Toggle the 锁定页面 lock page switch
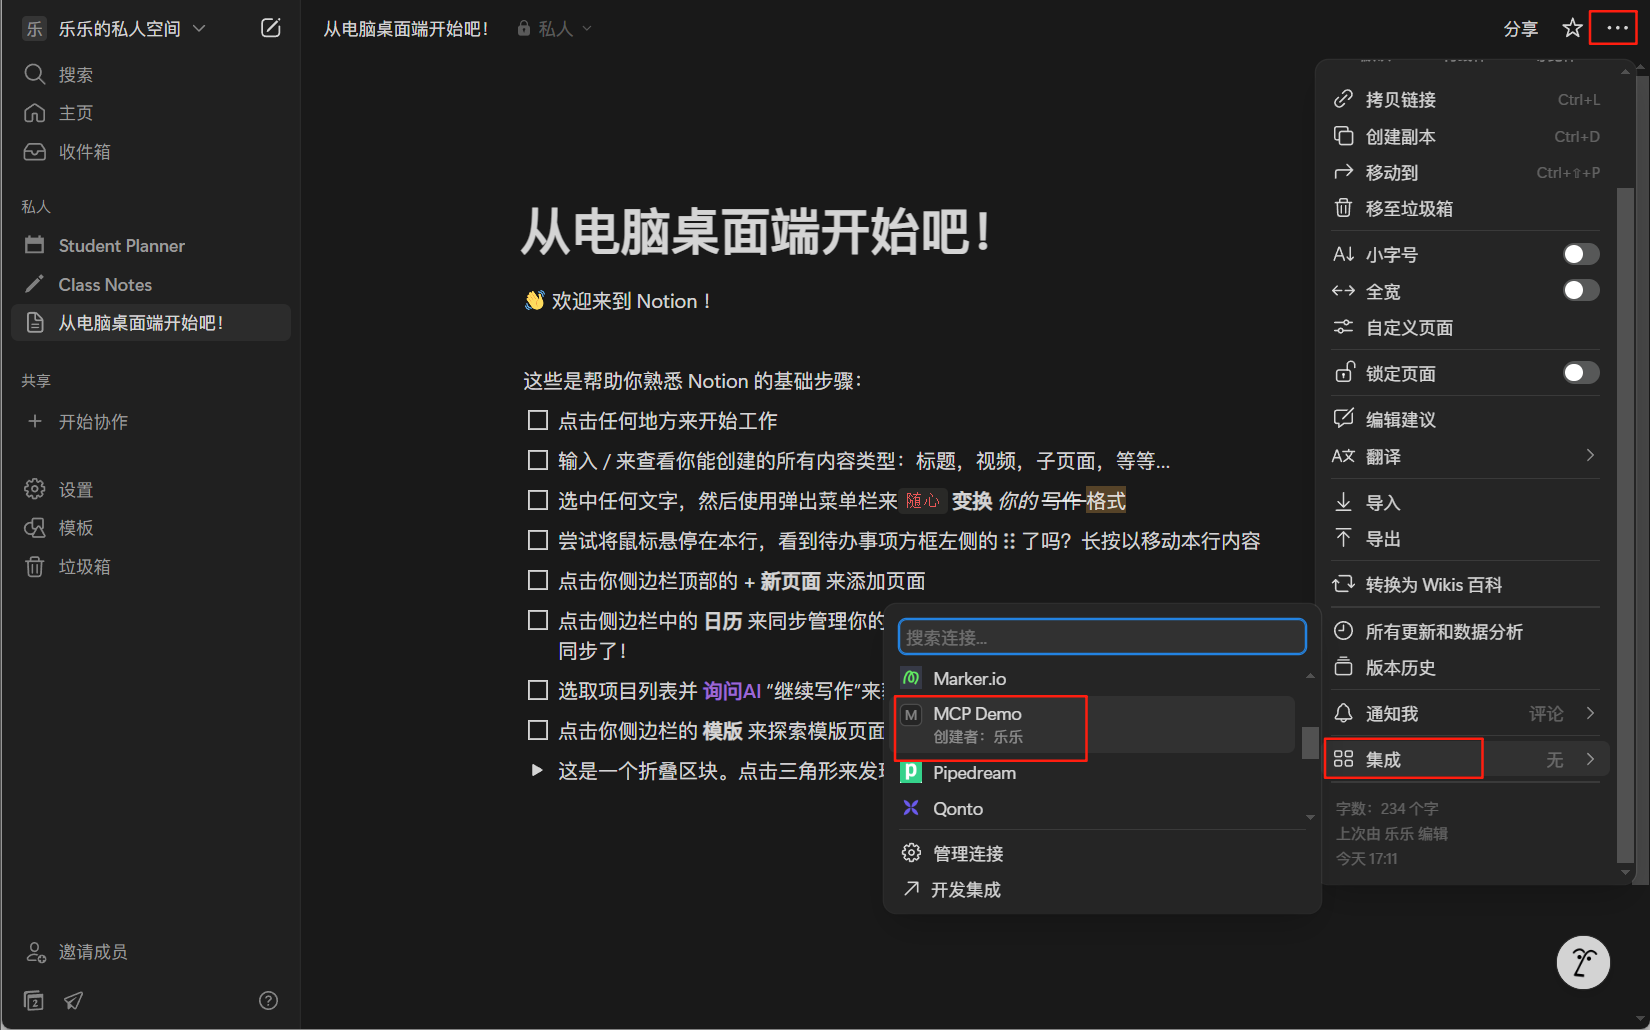Image resolution: width=1650 pixels, height=1030 pixels. point(1581,373)
